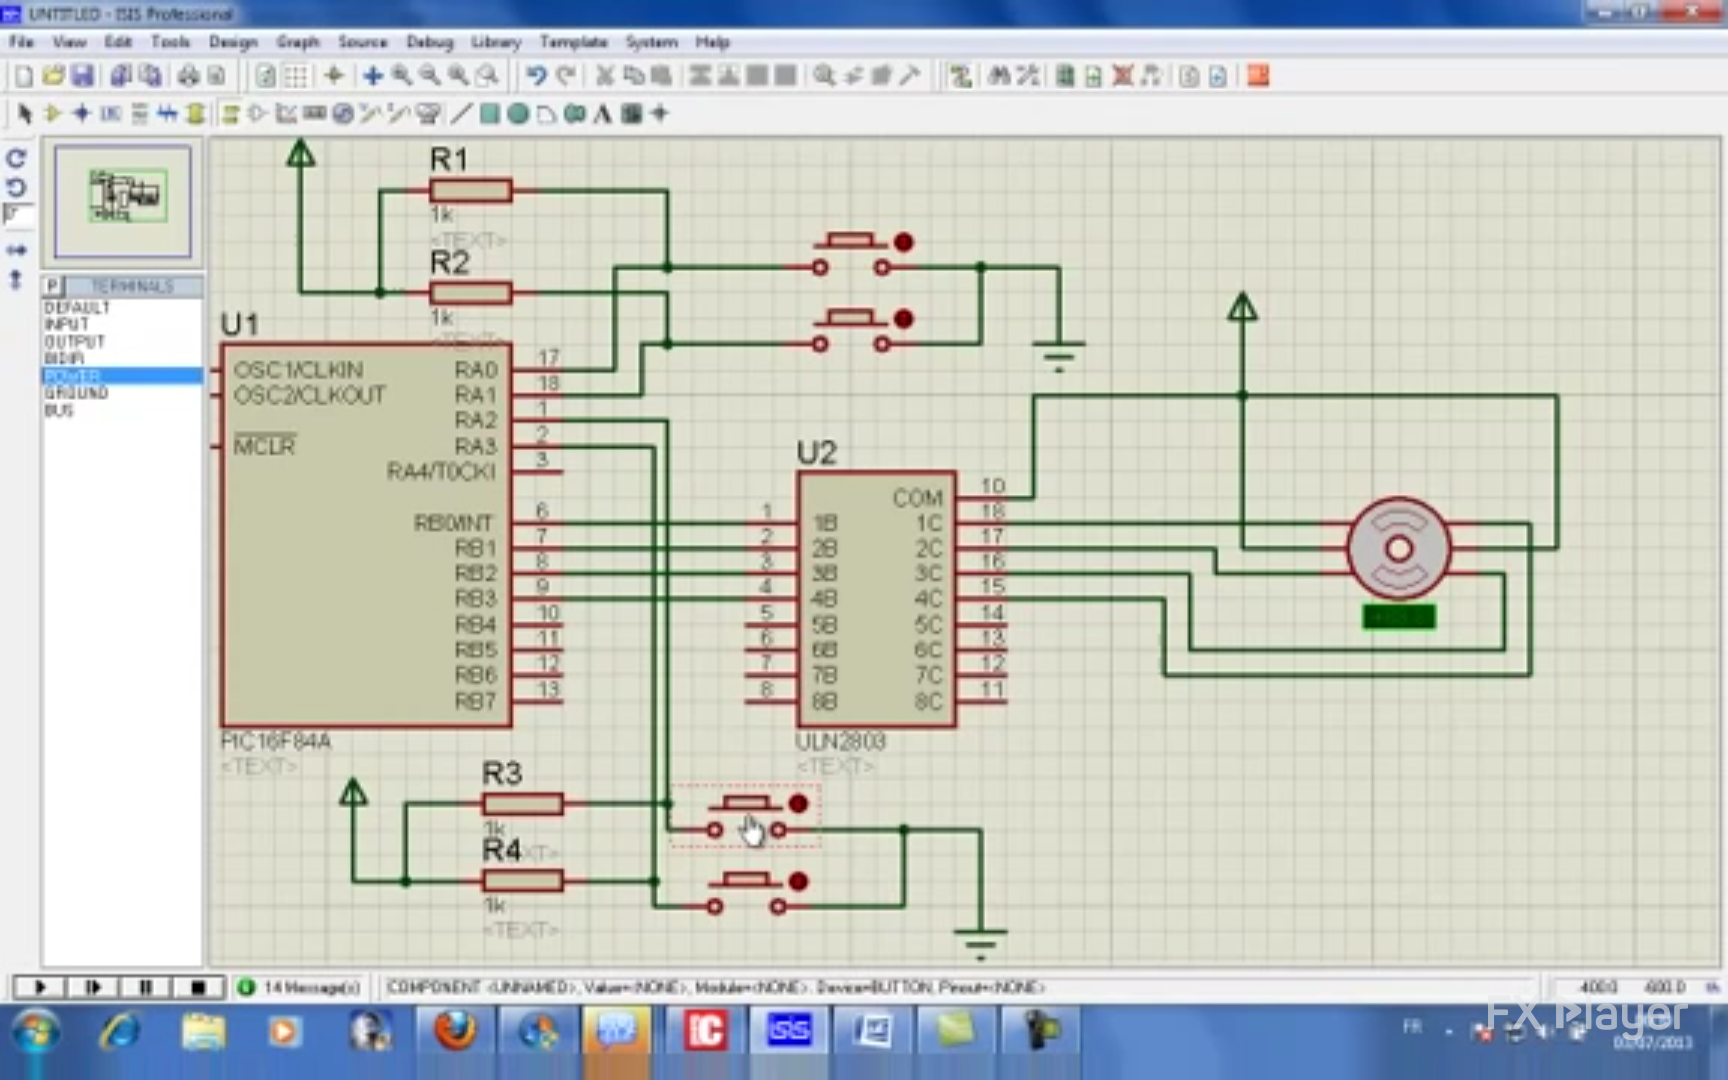Select INPUT terminal in the list

coord(122,325)
